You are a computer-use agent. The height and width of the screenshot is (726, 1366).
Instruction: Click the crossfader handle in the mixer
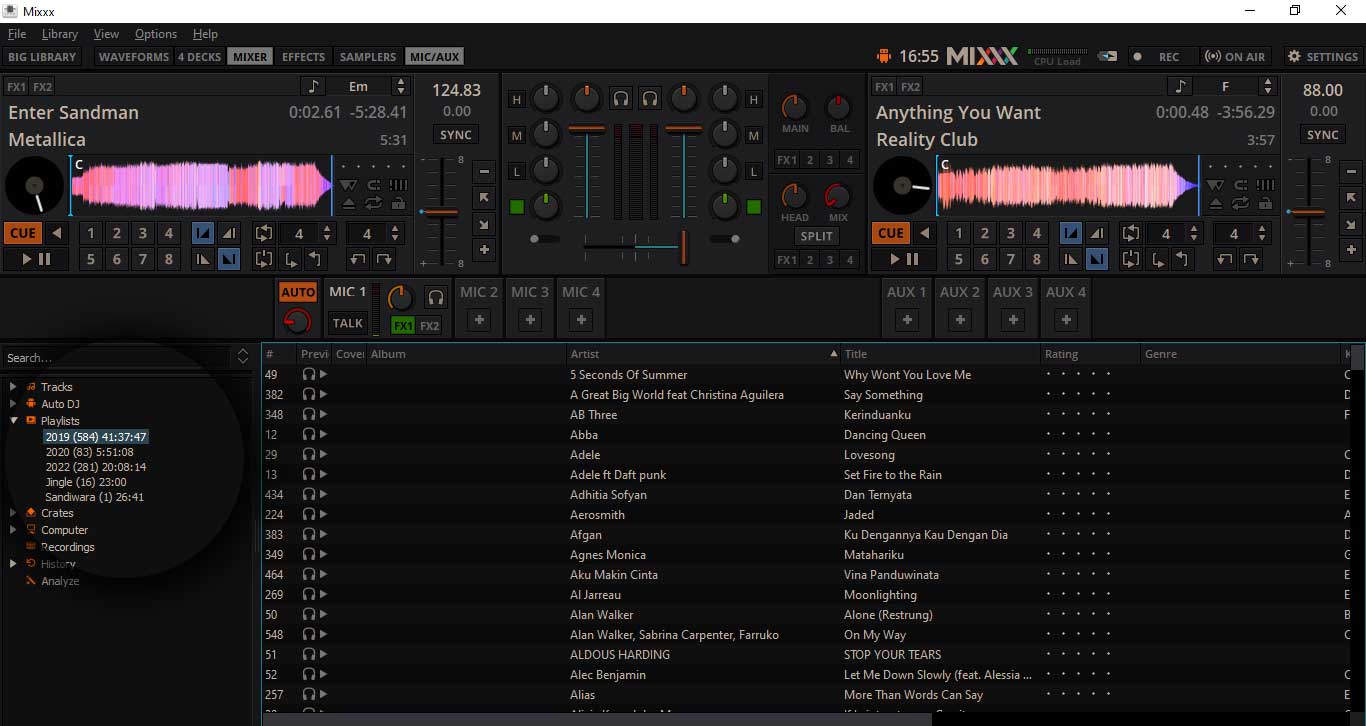685,246
